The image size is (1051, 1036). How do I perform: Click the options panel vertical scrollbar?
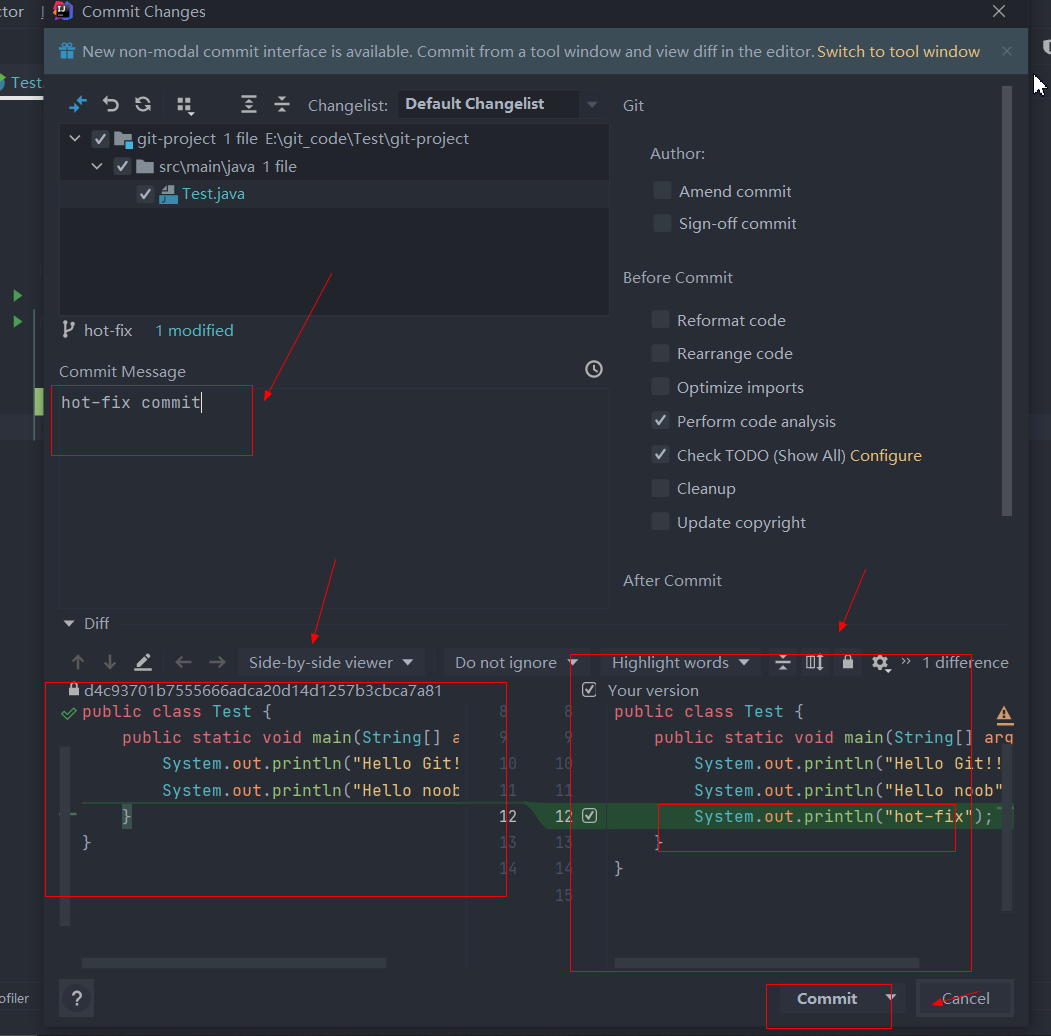pos(1007,301)
